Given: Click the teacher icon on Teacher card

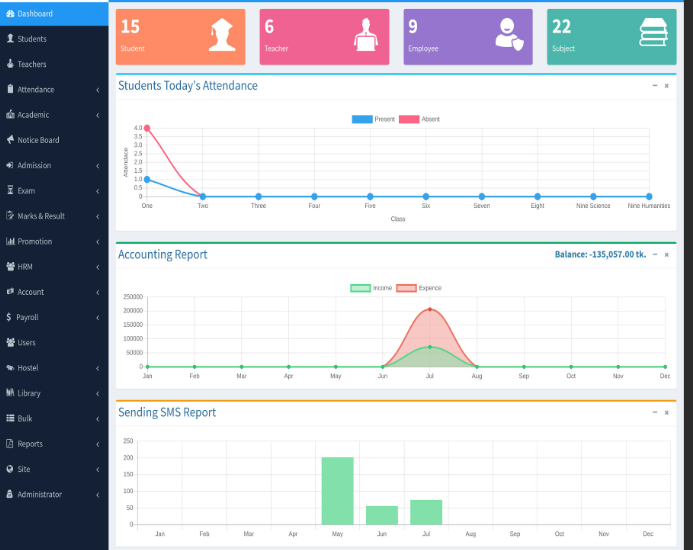Looking at the screenshot, I should (x=365, y=35).
